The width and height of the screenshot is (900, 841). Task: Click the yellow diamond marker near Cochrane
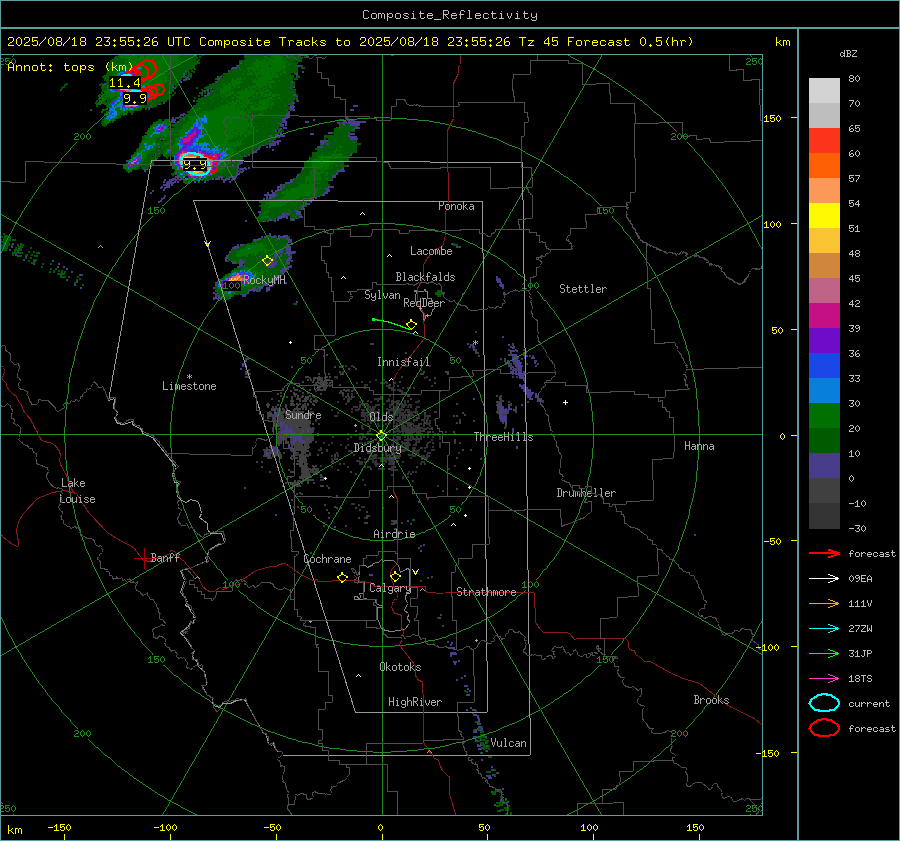[343, 578]
